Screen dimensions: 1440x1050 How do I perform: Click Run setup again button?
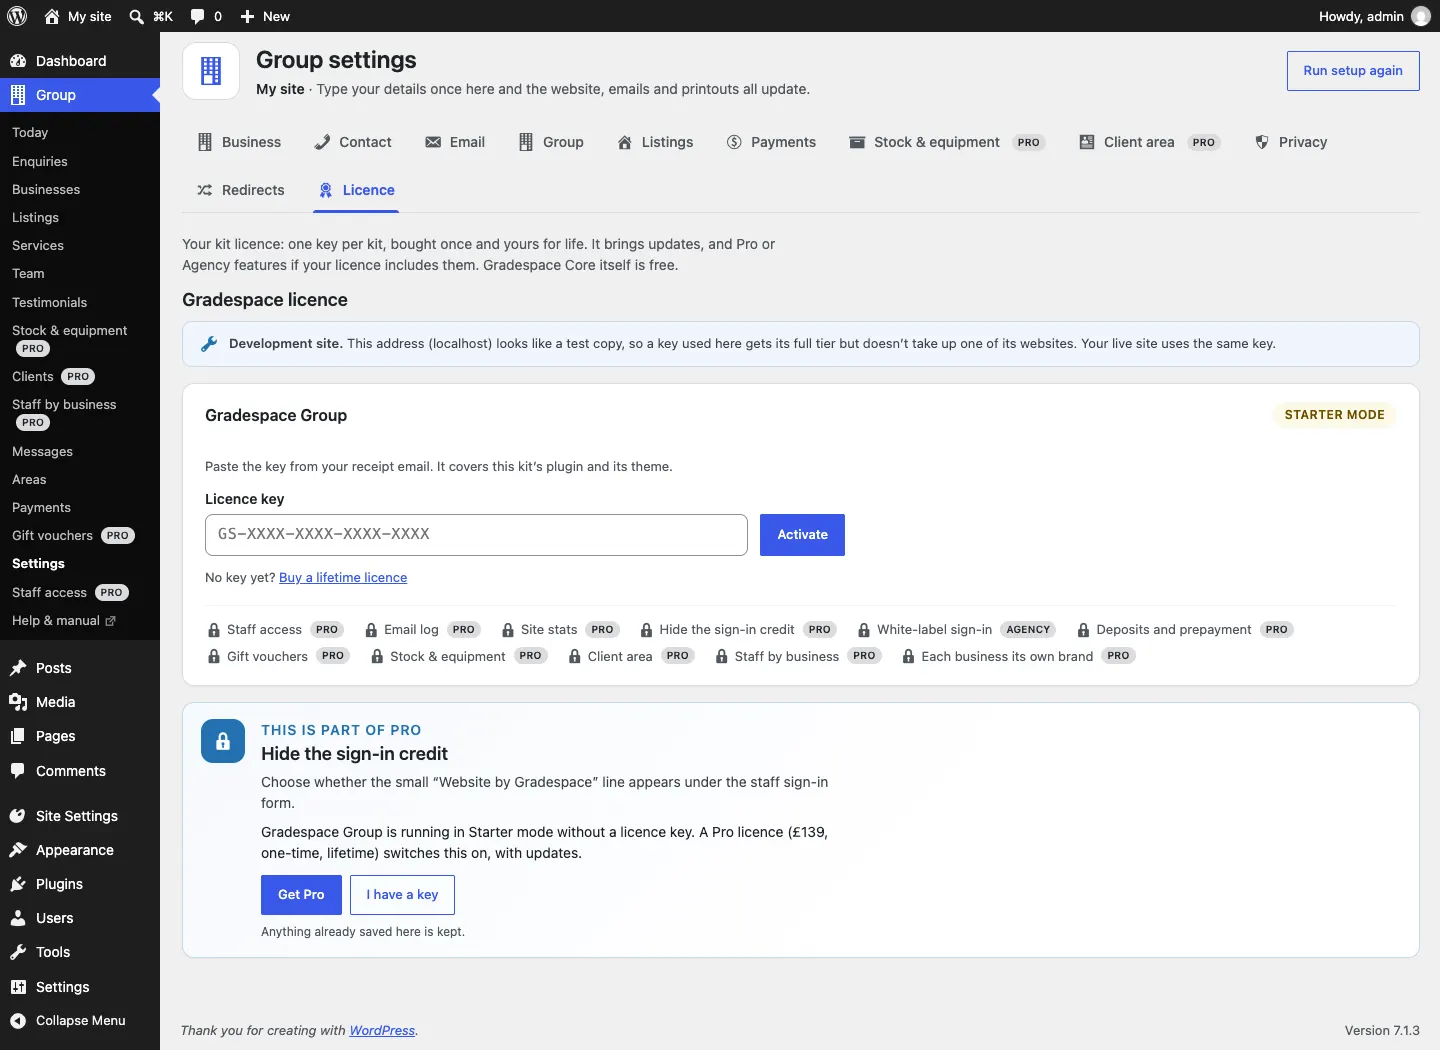[1353, 71]
